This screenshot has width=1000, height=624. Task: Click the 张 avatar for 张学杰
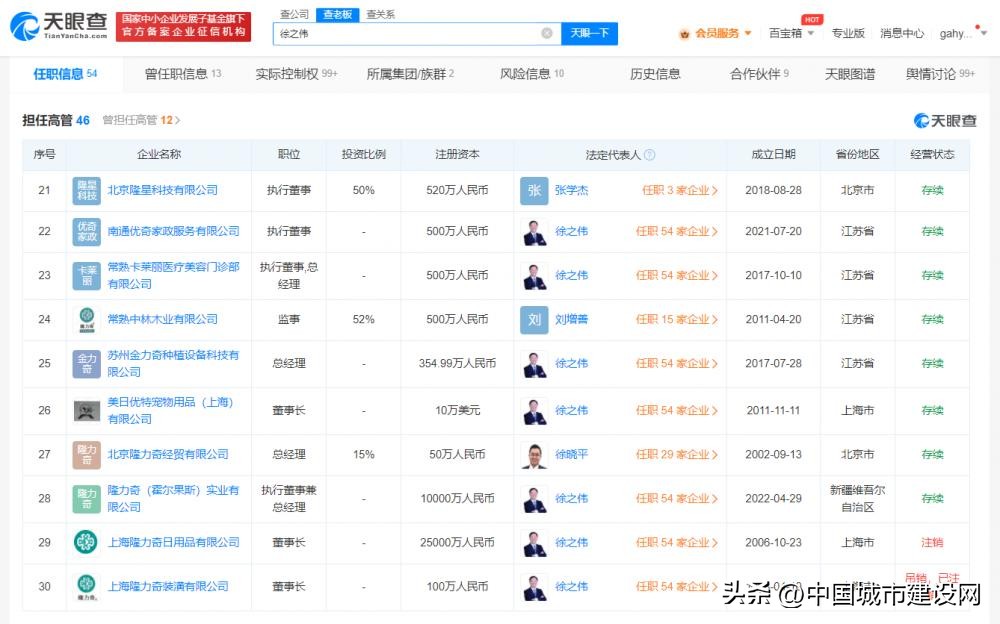coord(534,190)
